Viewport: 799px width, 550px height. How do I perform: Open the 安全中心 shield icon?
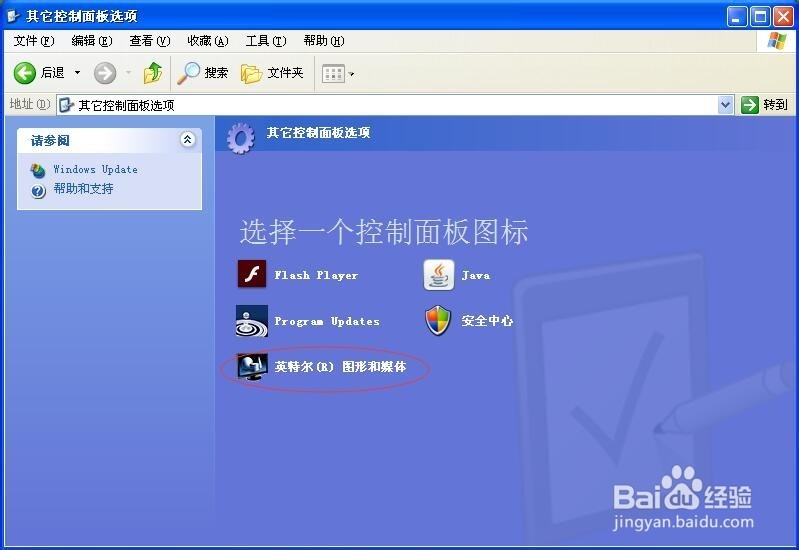(438, 321)
